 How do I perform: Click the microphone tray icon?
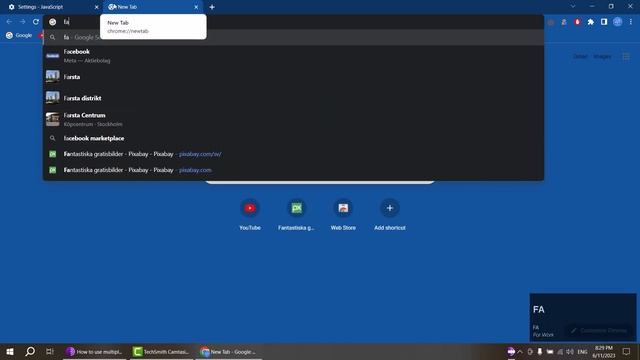point(540,351)
